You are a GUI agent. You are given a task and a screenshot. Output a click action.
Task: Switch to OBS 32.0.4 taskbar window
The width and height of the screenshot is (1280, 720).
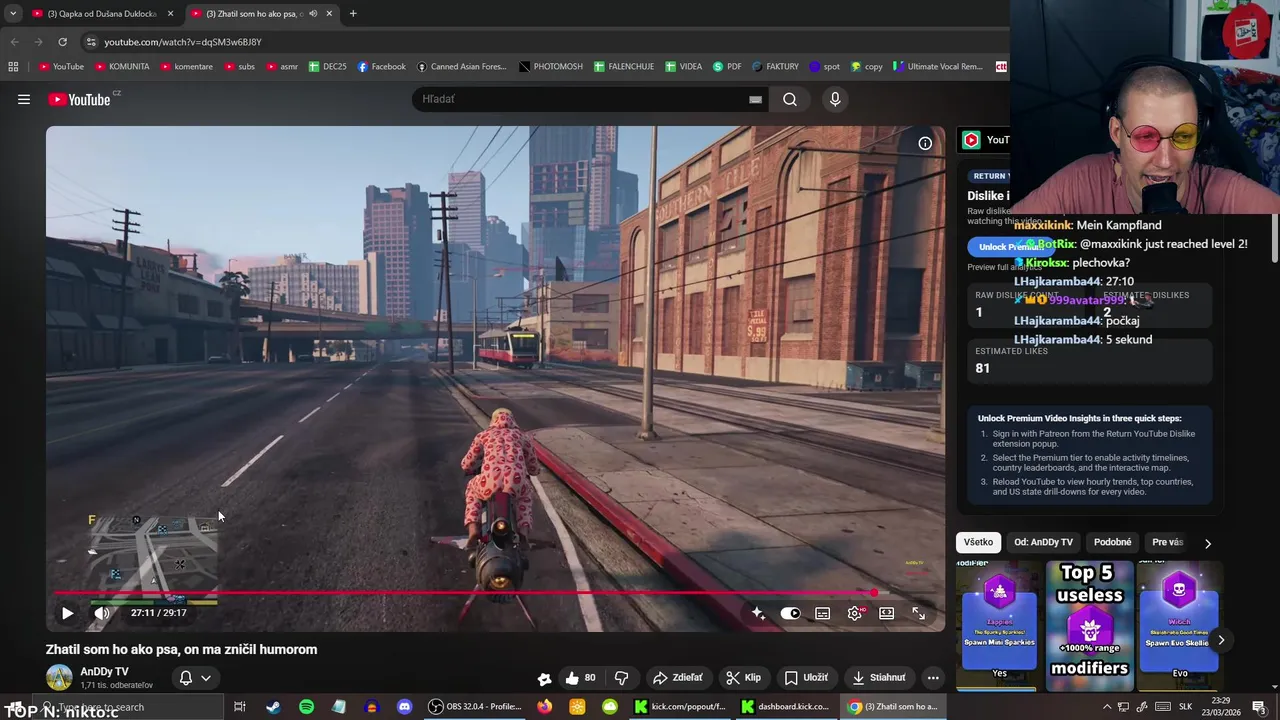[476, 707]
